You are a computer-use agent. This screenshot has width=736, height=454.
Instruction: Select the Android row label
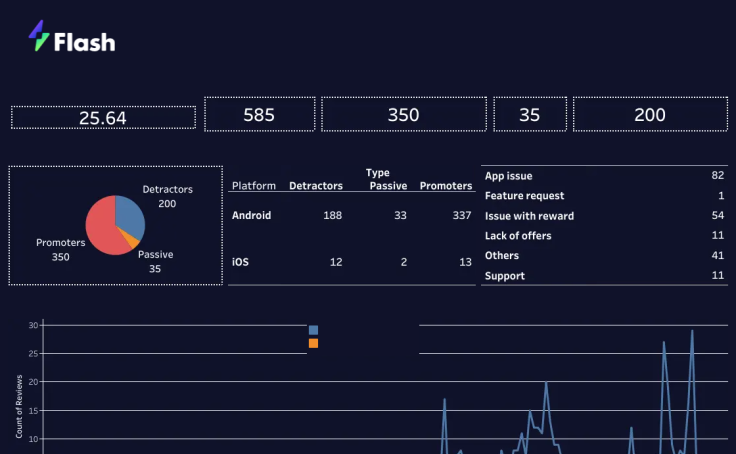(x=252, y=215)
